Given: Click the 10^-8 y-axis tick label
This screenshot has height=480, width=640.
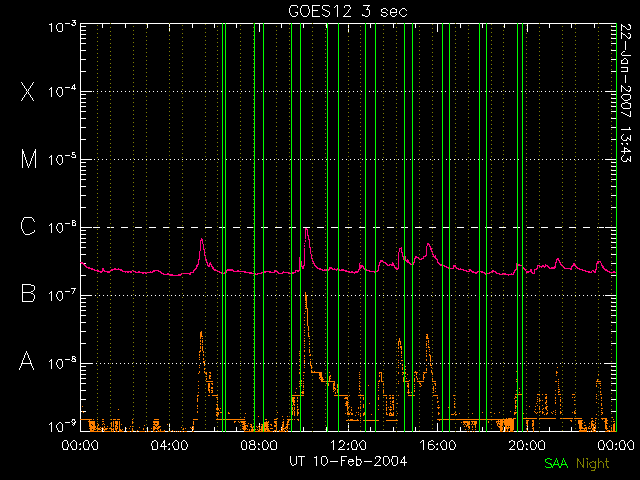Looking at the screenshot, I should 62,362.
